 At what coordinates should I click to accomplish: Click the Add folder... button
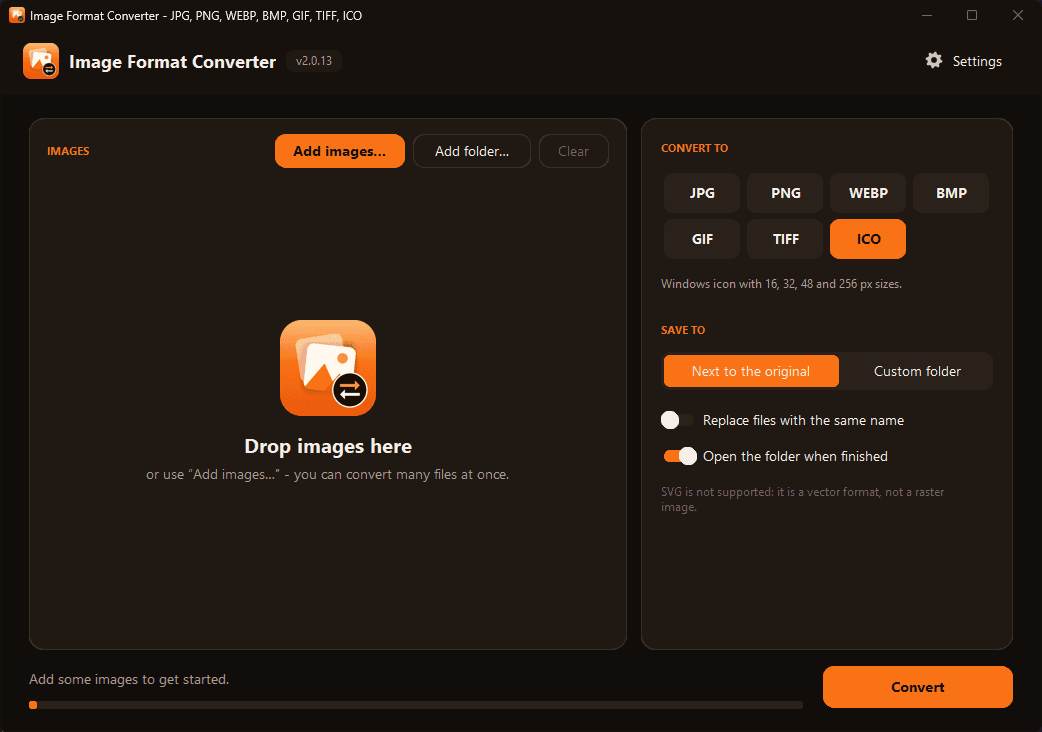pyautogui.click(x=472, y=151)
